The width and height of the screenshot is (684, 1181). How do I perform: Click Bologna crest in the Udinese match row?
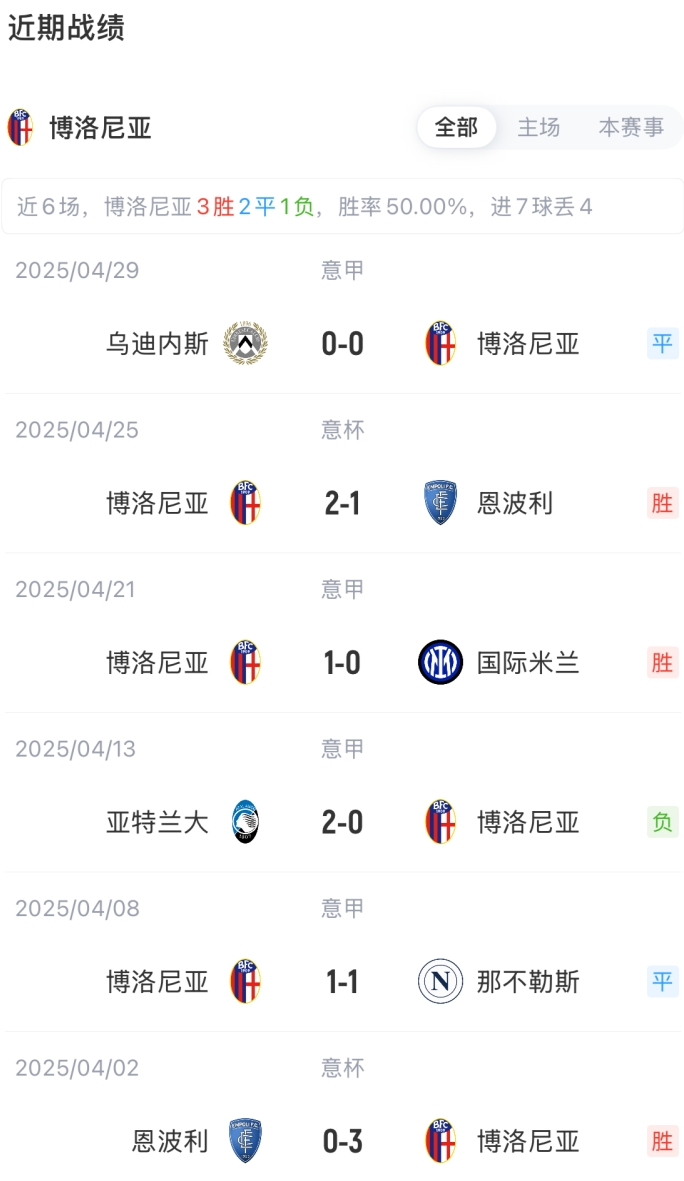(440, 344)
